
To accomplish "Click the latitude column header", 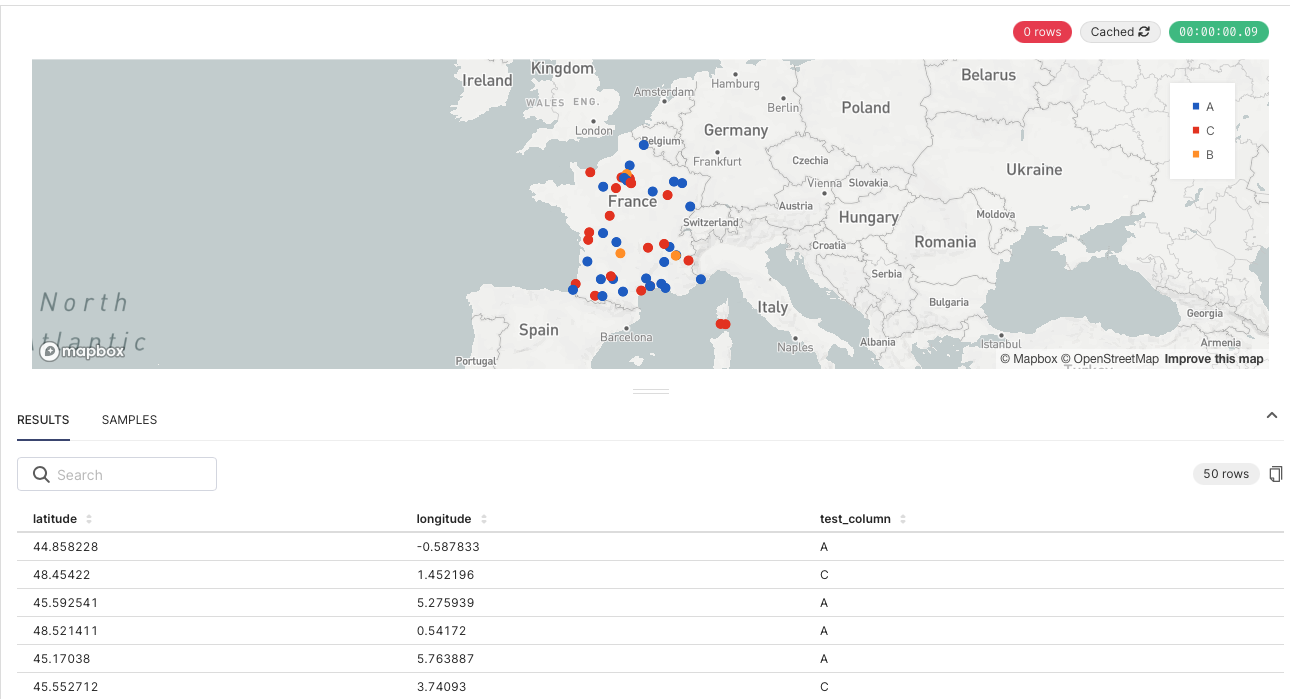I will pos(55,519).
